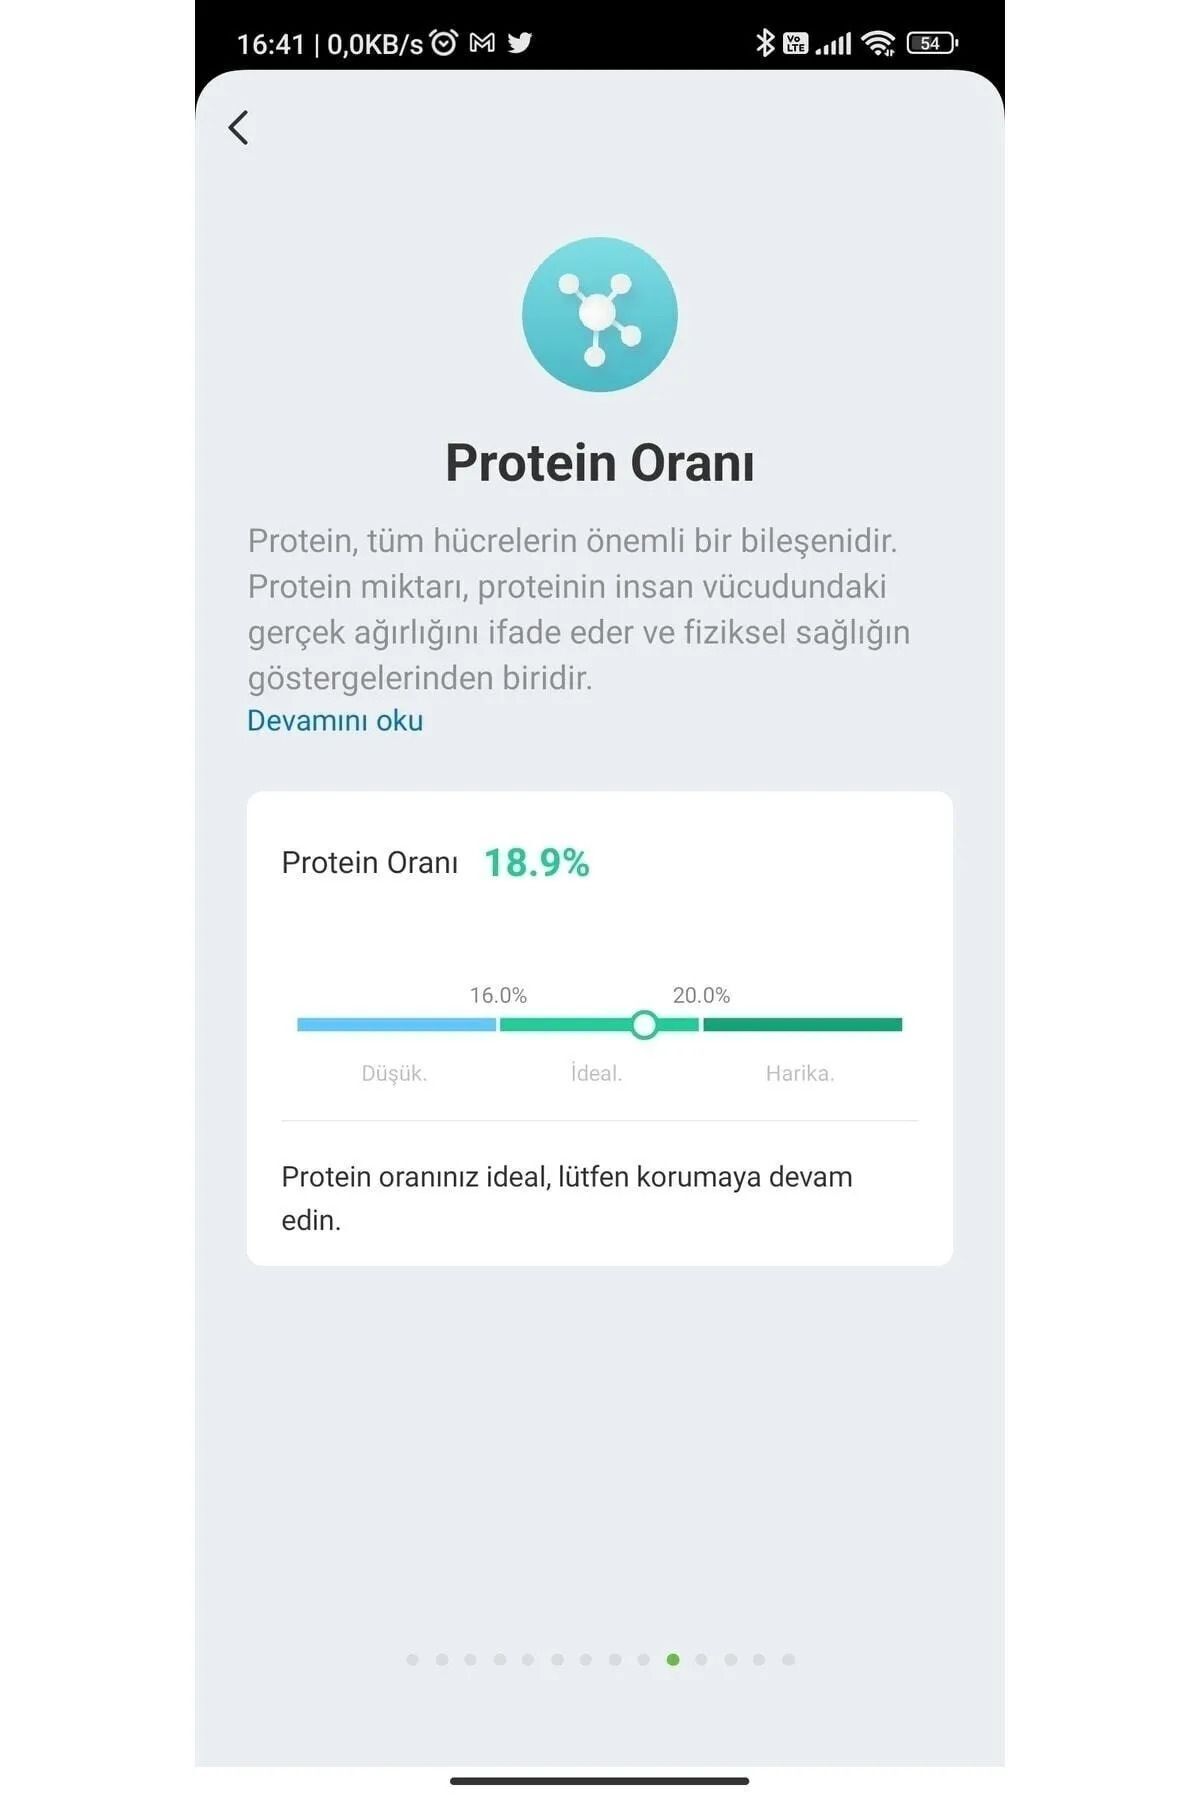The width and height of the screenshot is (1200, 1800).
Task: Select the last page indicator dot
Action: (x=789, y=1660)
